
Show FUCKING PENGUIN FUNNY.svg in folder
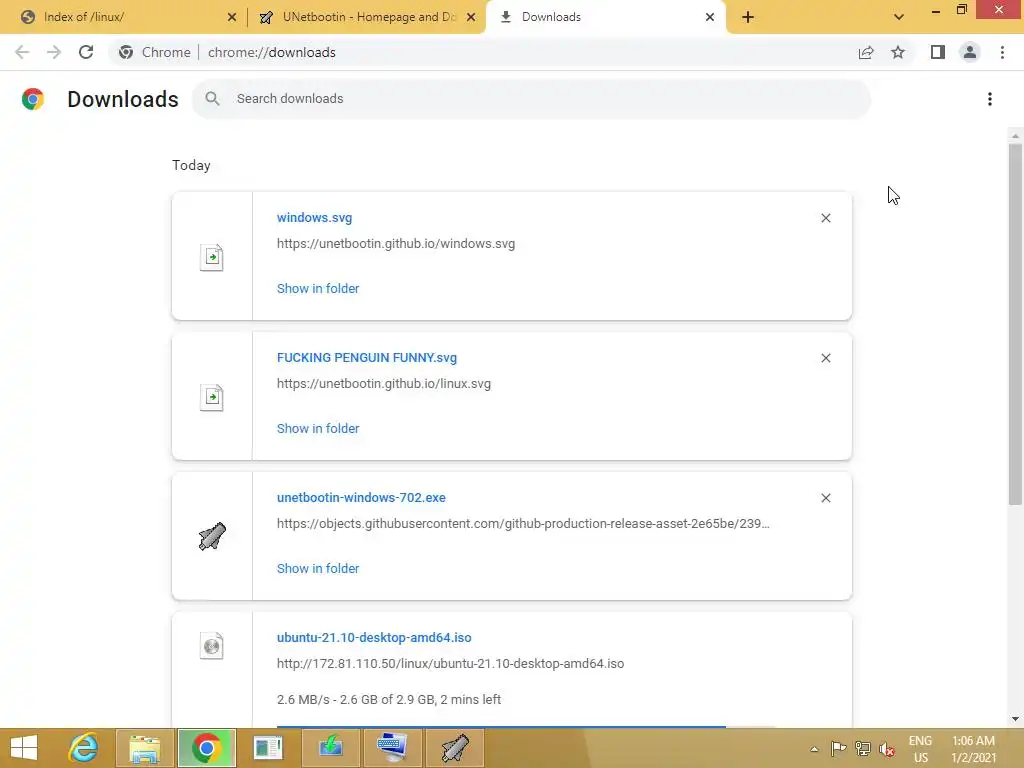click(x=318, y=428)
